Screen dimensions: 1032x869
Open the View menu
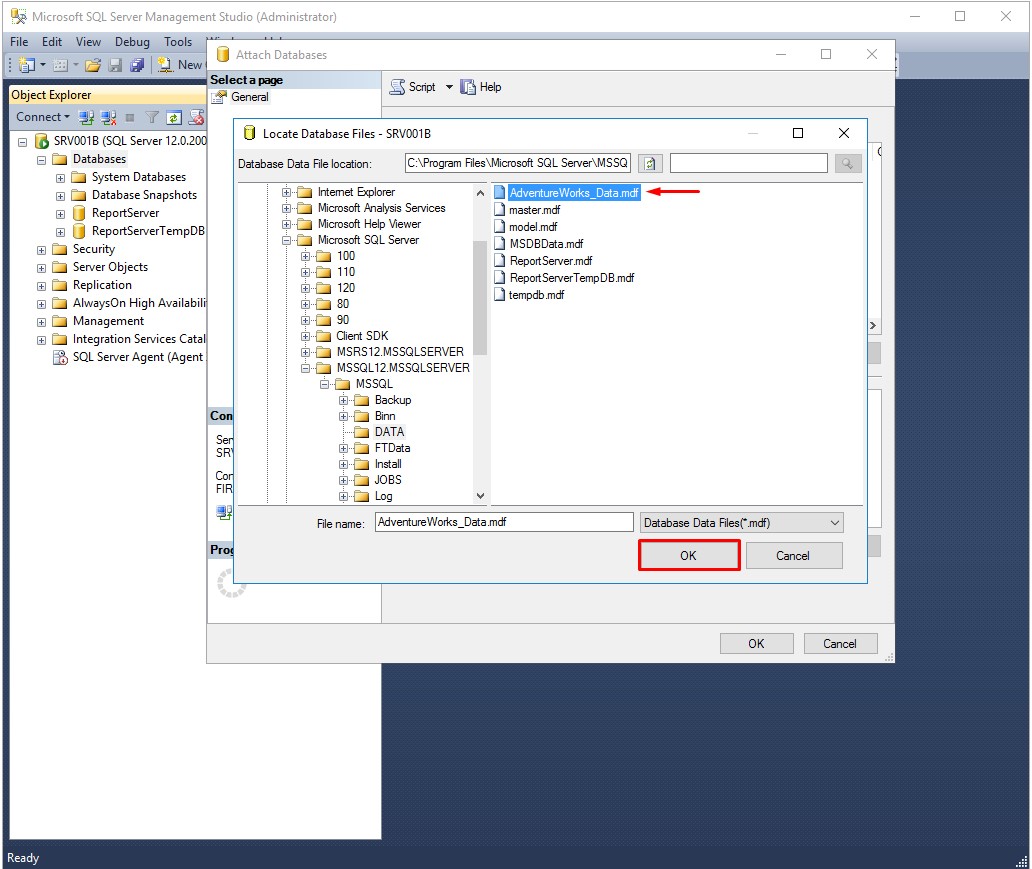(x=88, y=41)
